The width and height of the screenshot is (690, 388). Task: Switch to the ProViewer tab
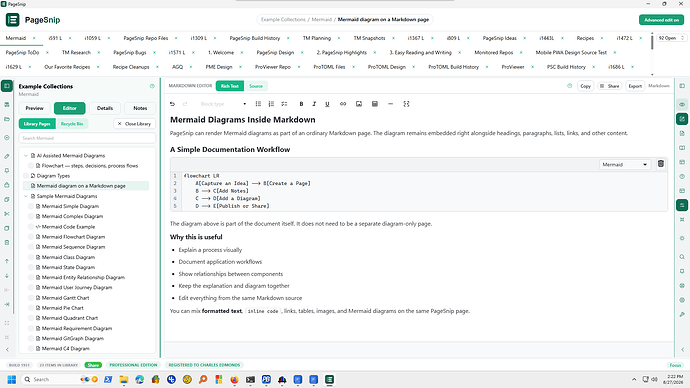[x=513, y=67]
